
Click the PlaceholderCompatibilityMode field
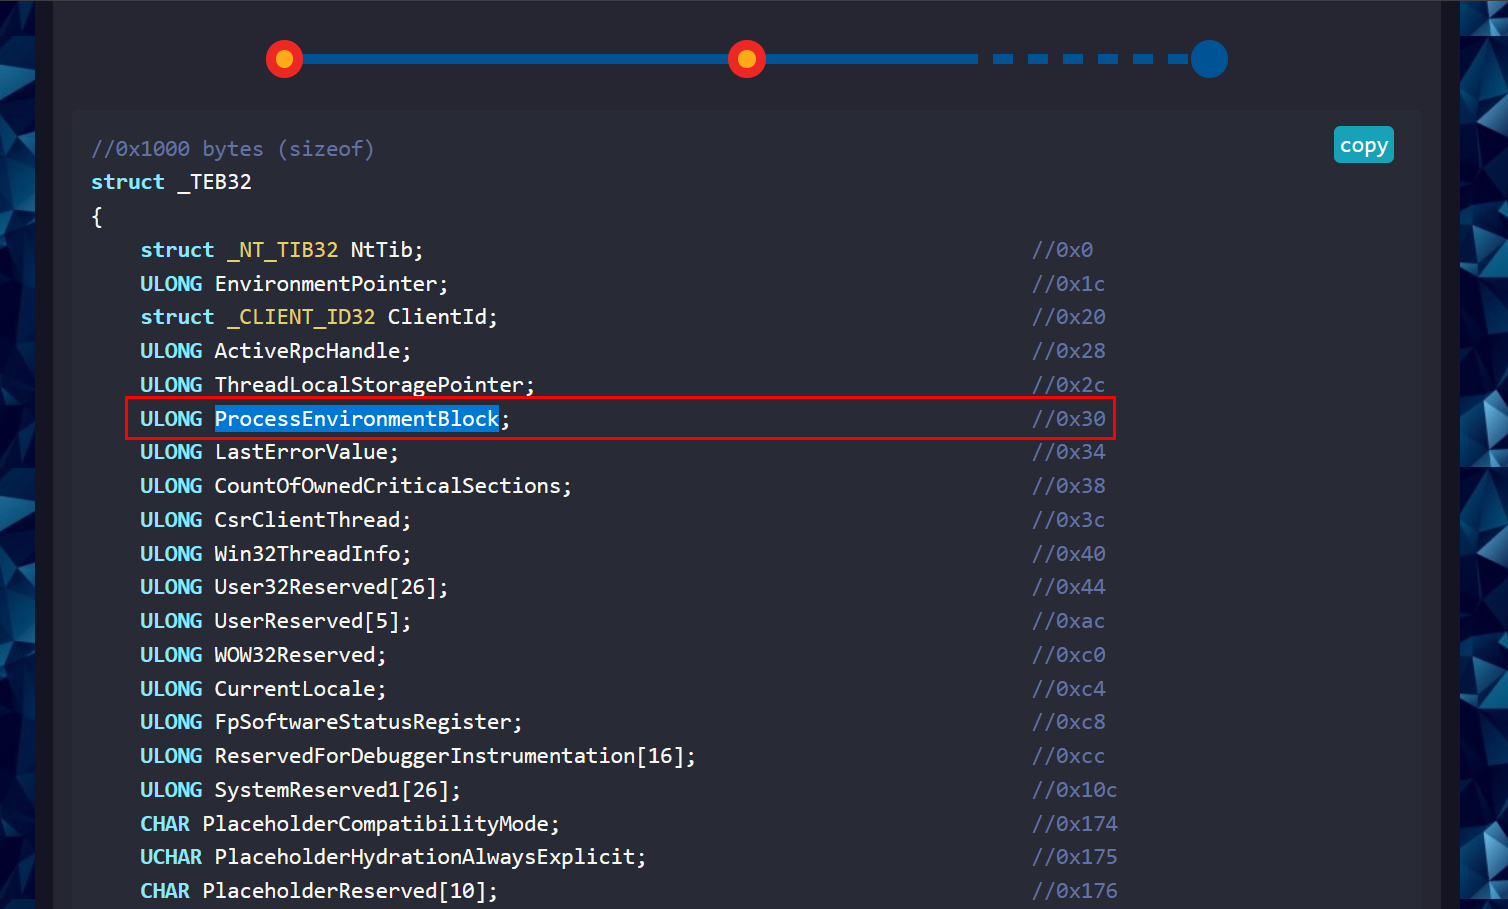(x=375, y=824)
